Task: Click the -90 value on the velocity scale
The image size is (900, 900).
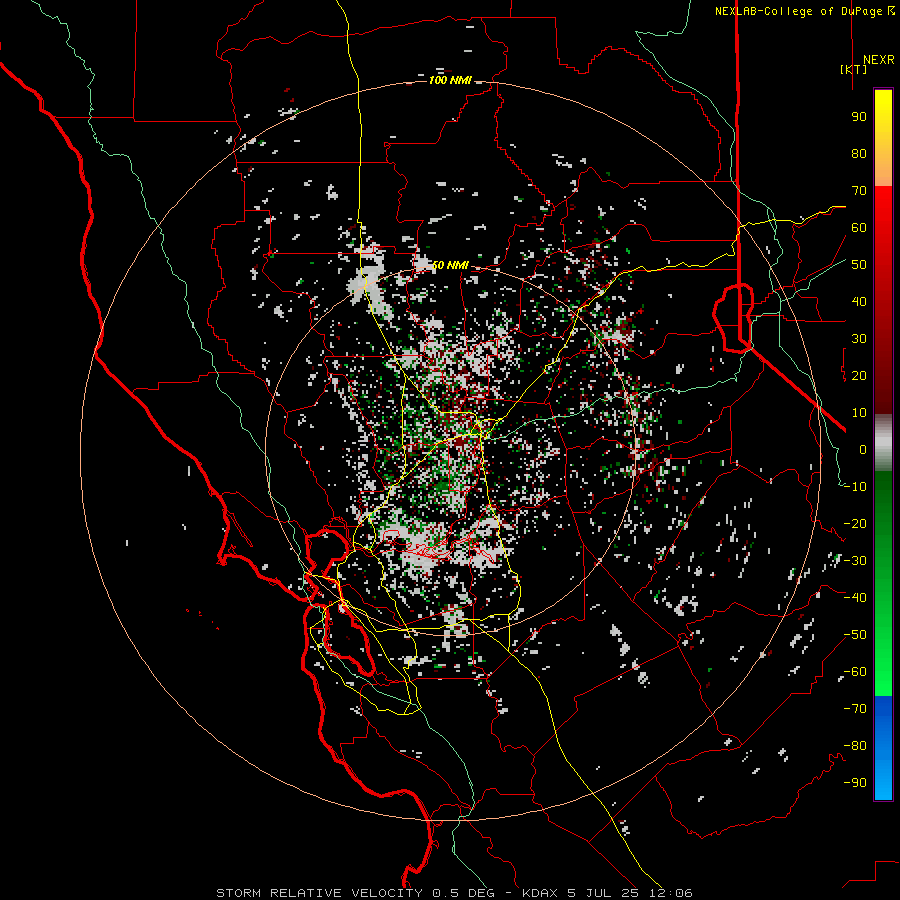Action: 855,783
